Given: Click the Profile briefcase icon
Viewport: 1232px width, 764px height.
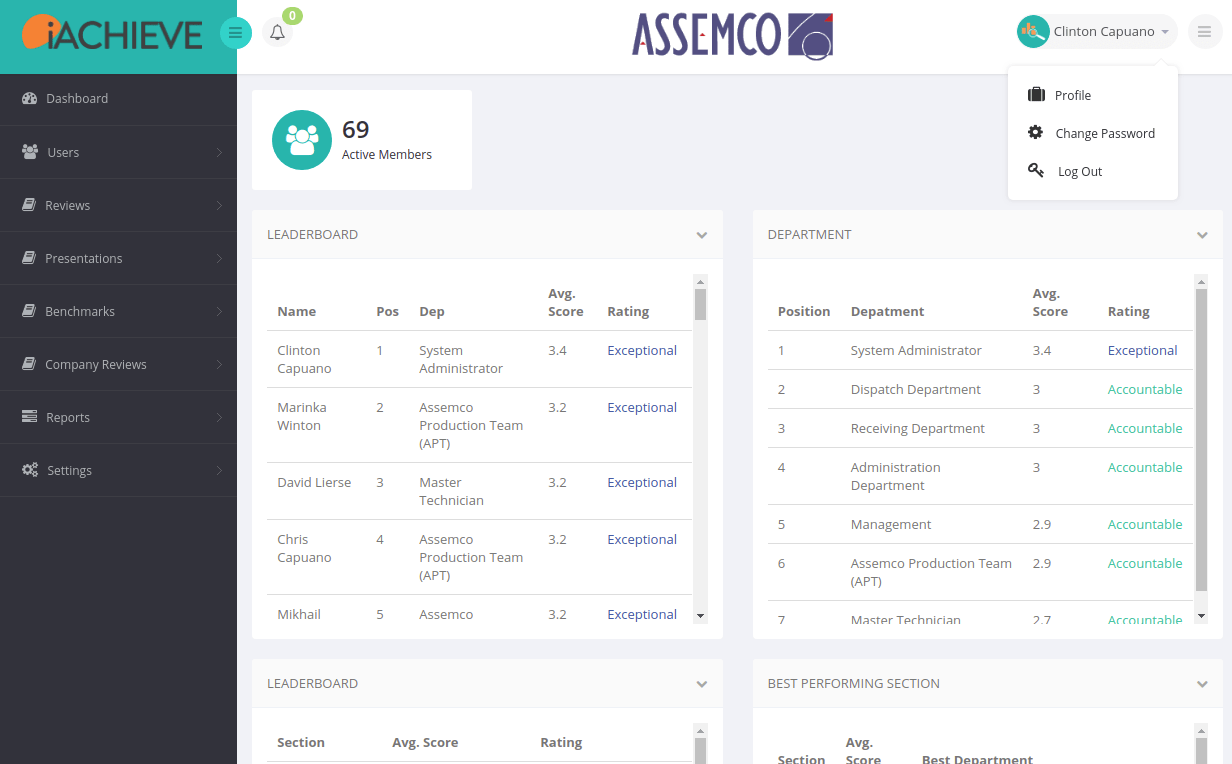Looking at the screenshot, I should pyautogui.click(x=1036, y=95).
